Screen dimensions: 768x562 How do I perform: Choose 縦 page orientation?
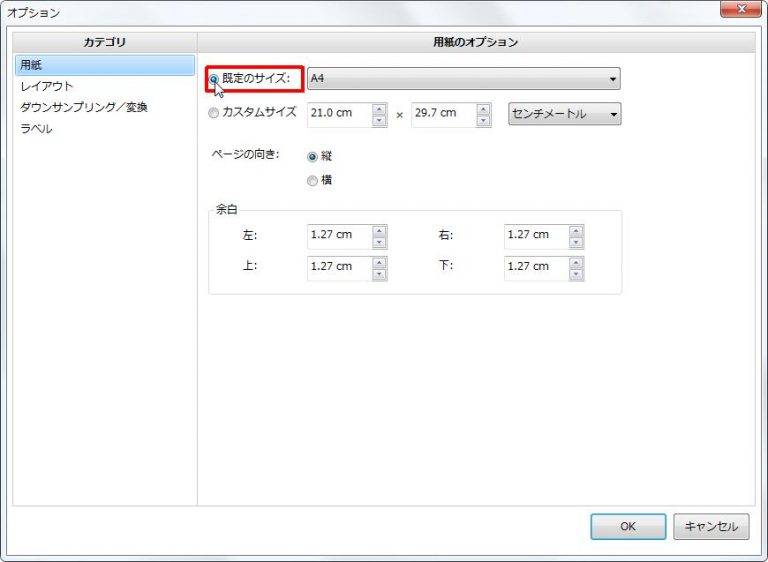[313, 157]
